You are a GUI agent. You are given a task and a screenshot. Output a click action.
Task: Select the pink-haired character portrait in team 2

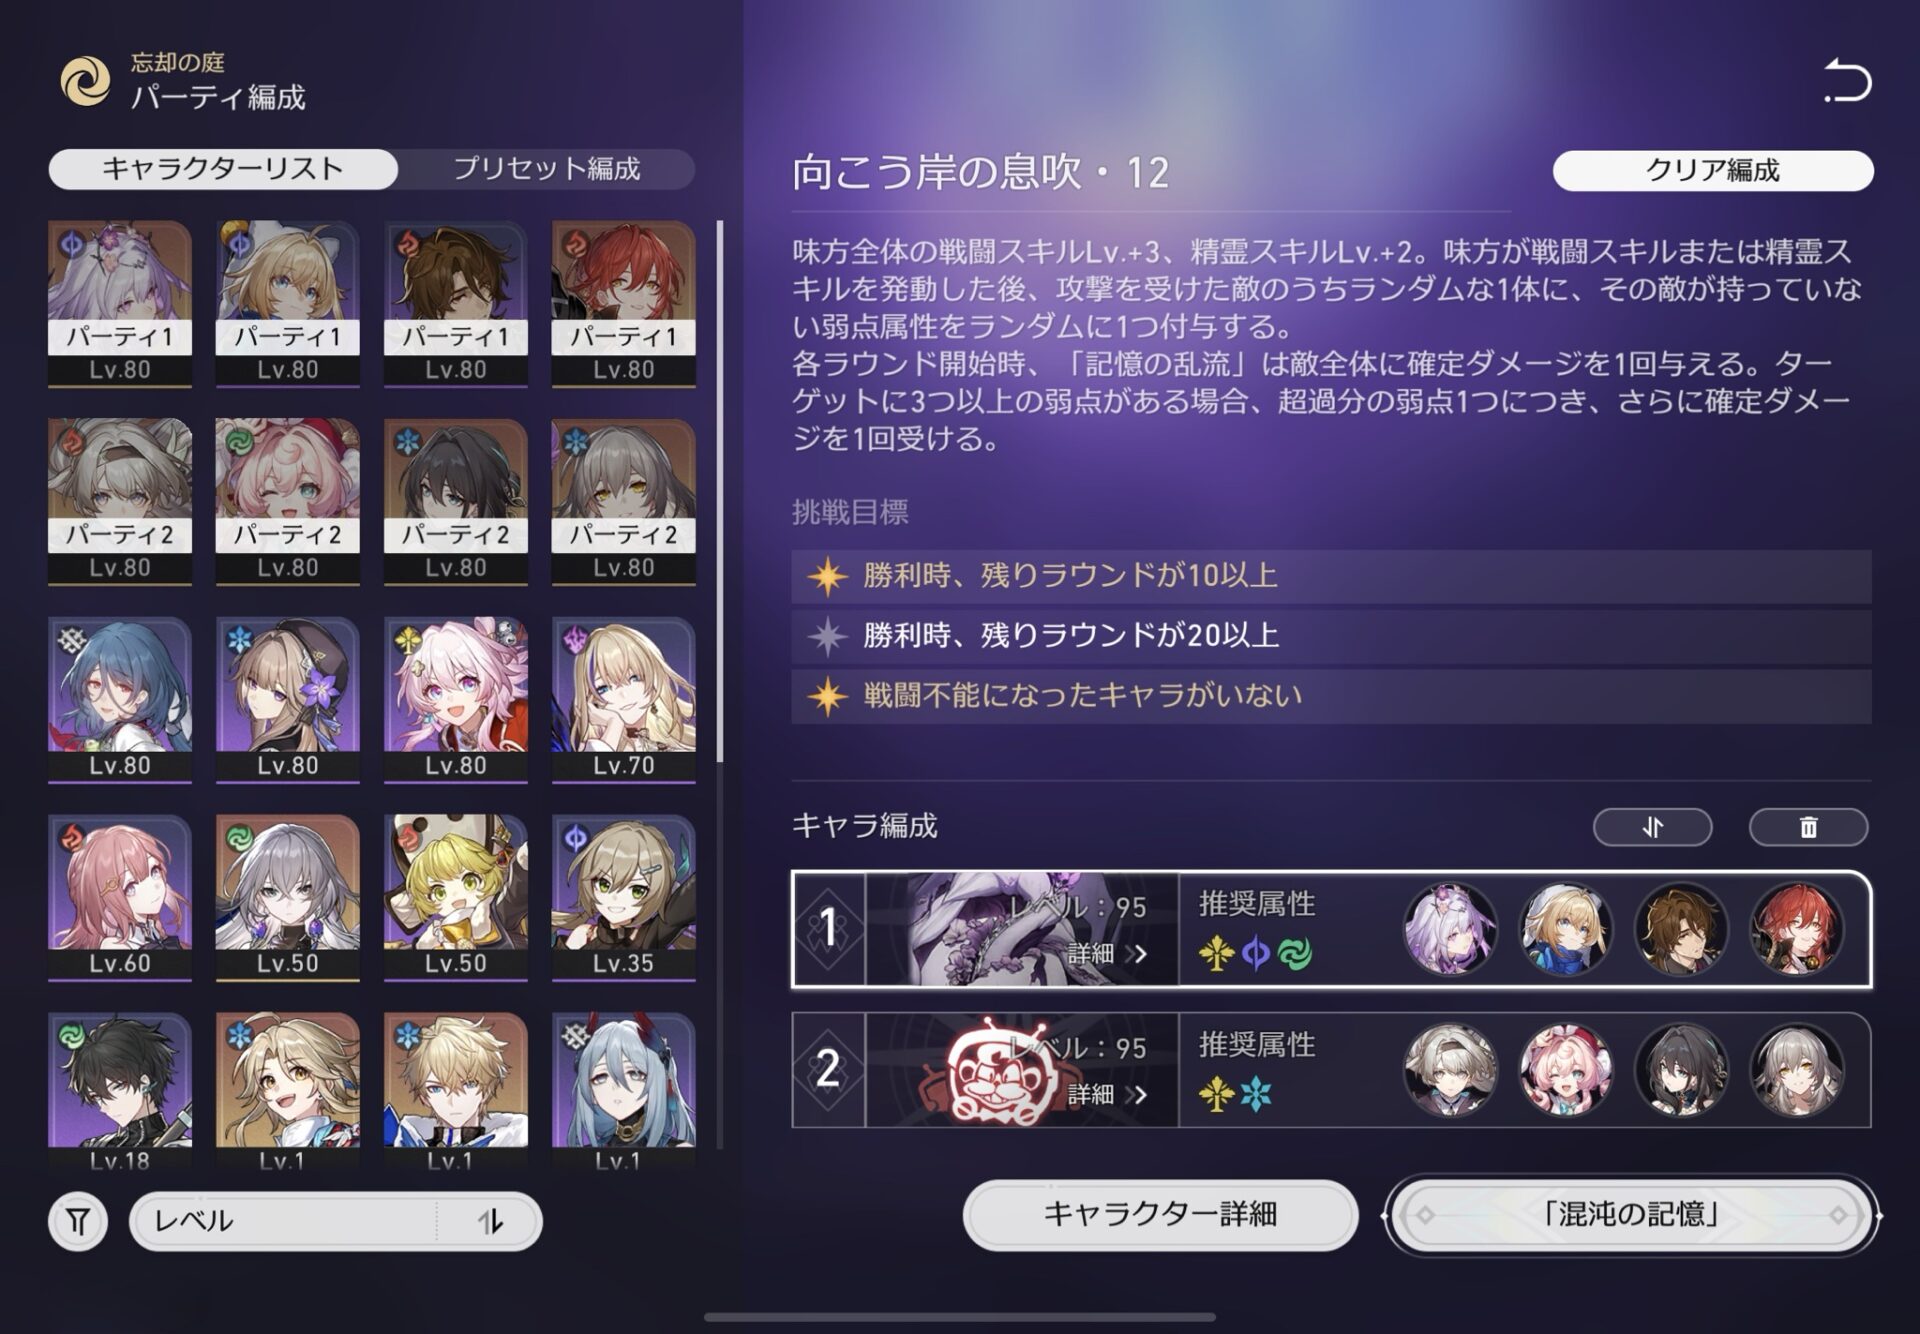coord(1565,1070)
